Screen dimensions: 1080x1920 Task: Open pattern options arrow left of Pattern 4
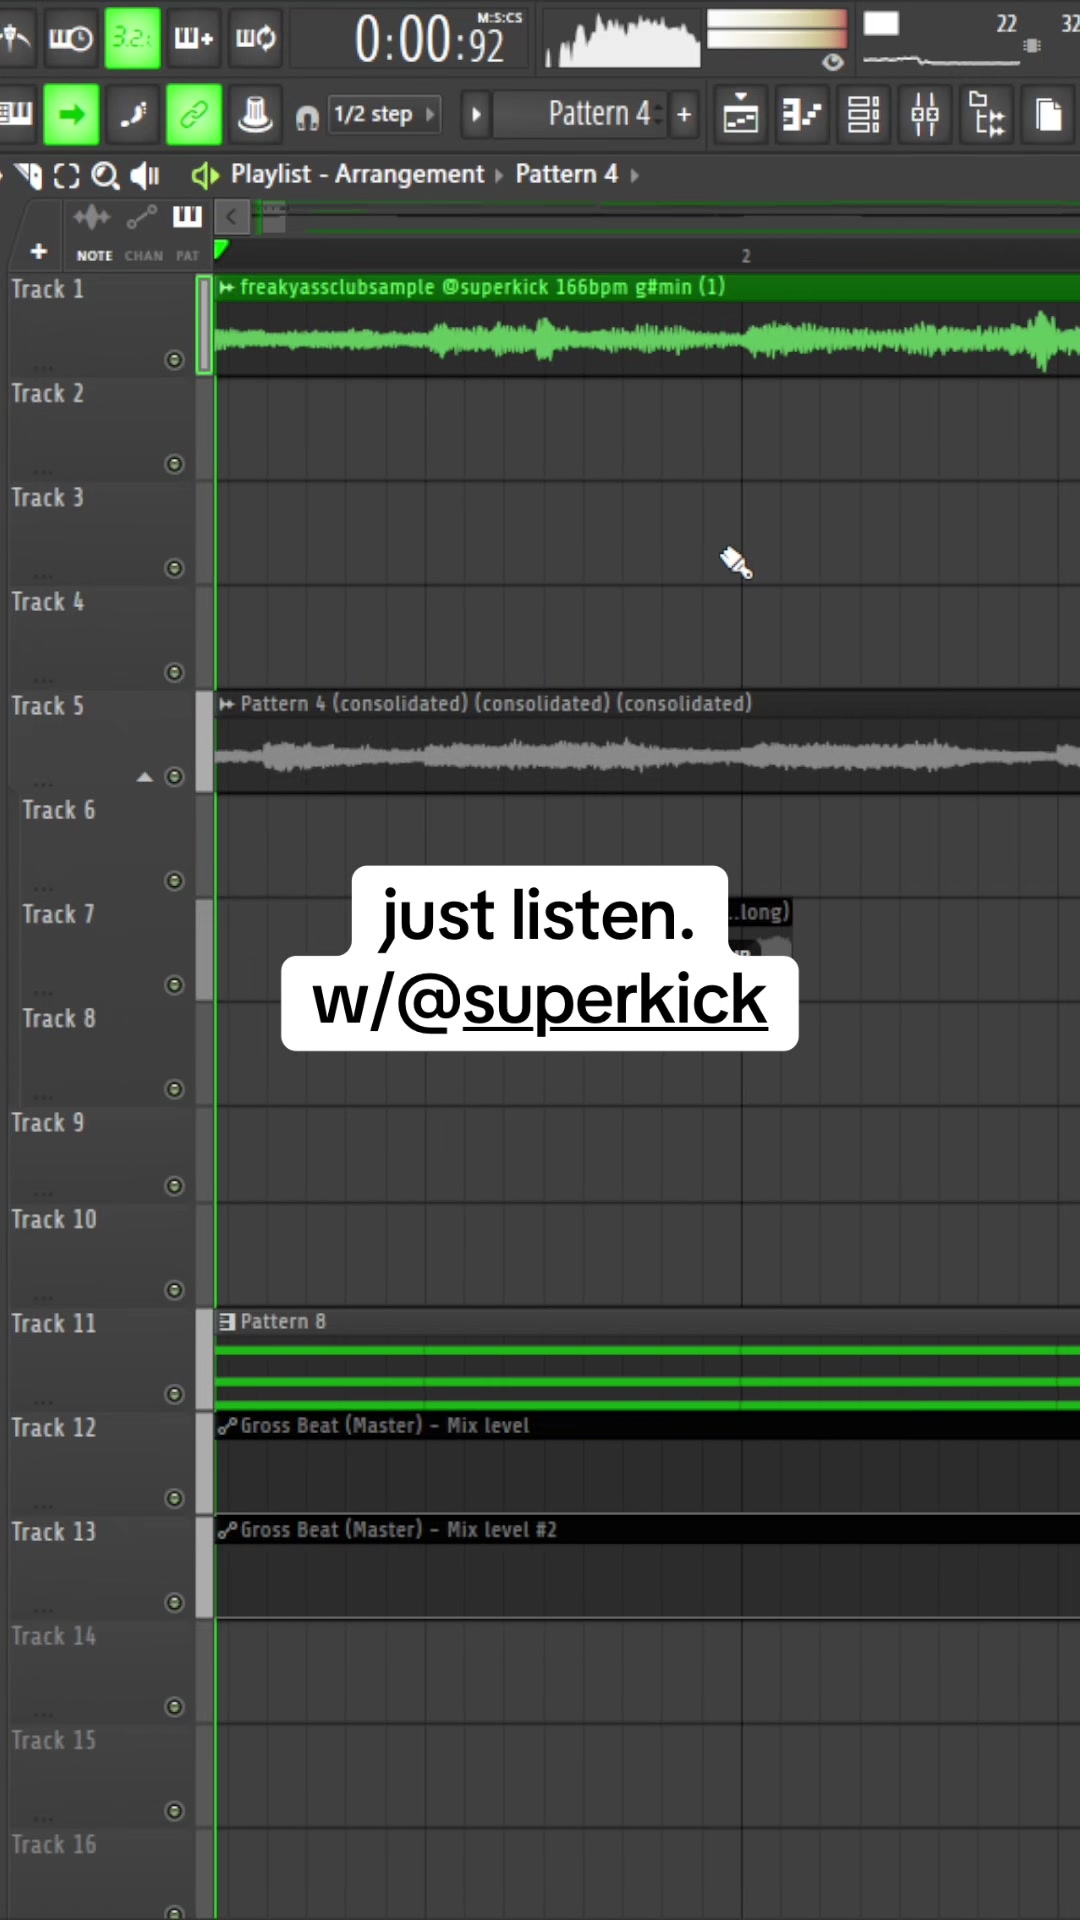tap(476, 115)
